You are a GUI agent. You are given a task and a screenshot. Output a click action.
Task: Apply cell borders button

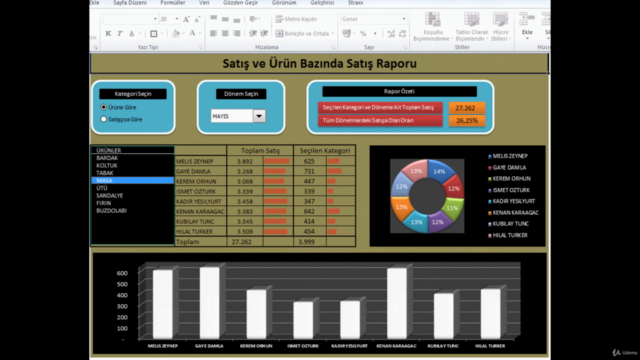pos(153,33)
